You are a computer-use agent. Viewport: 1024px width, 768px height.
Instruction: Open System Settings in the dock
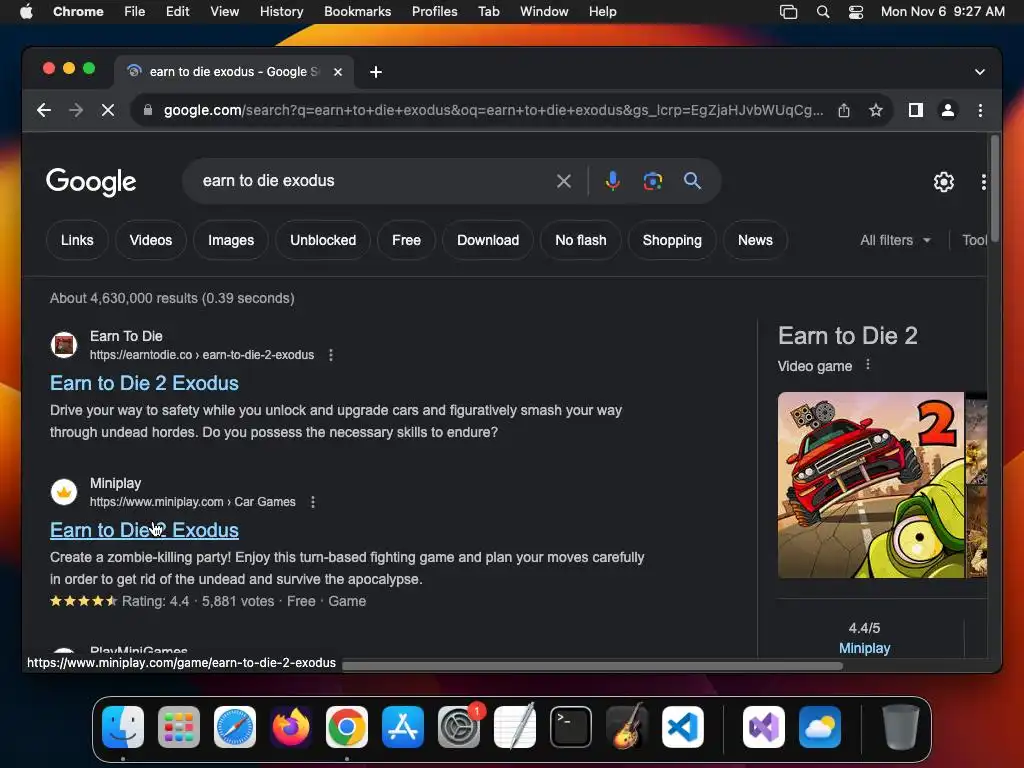pos(458,727)
